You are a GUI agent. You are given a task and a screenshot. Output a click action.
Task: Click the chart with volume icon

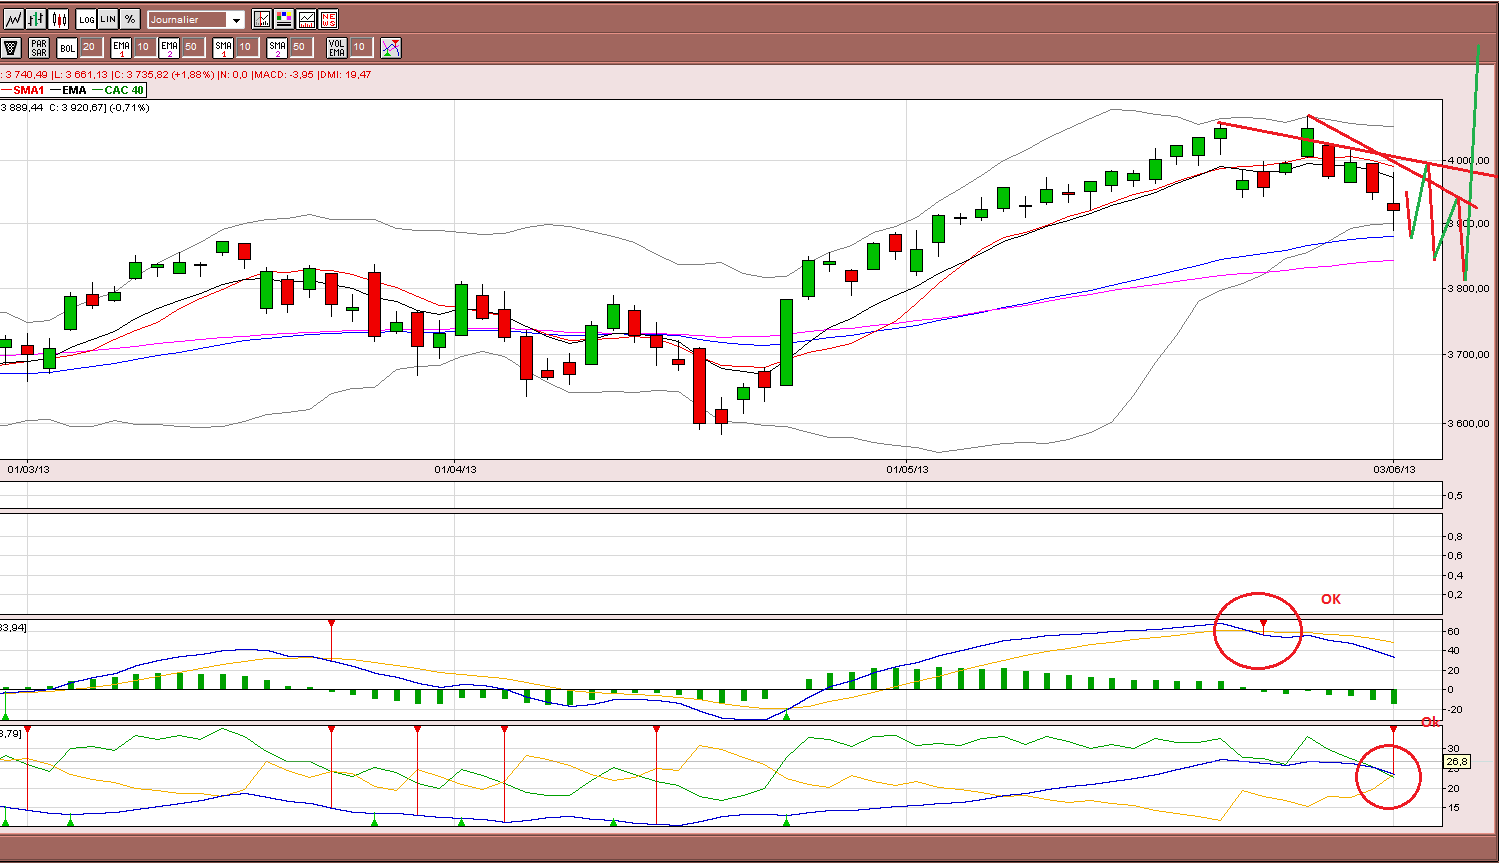(306, 19)
